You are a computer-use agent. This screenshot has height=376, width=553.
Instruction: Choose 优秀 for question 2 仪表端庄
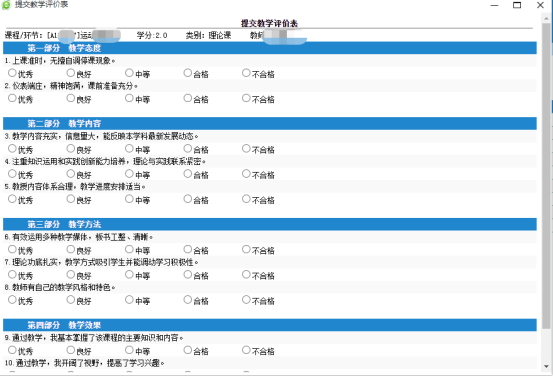12,98
